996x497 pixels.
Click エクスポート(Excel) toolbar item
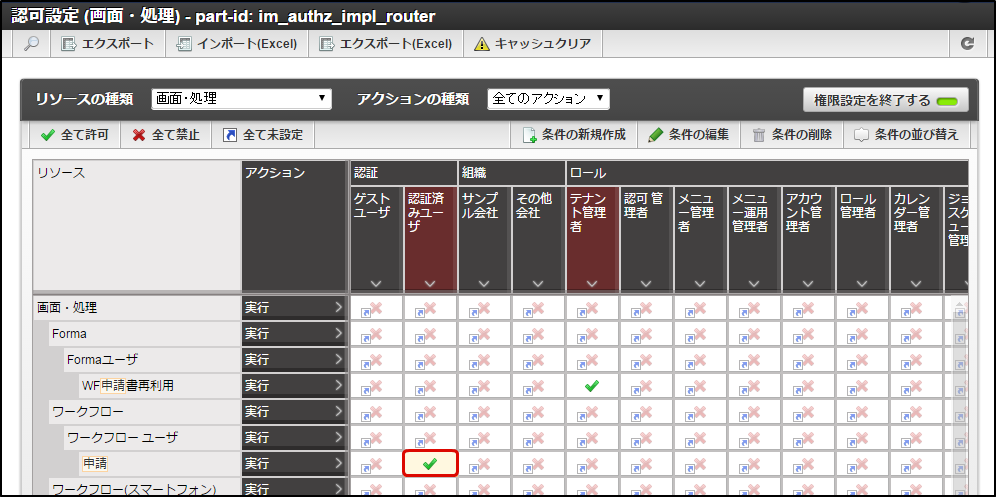[x=386, y=44]
